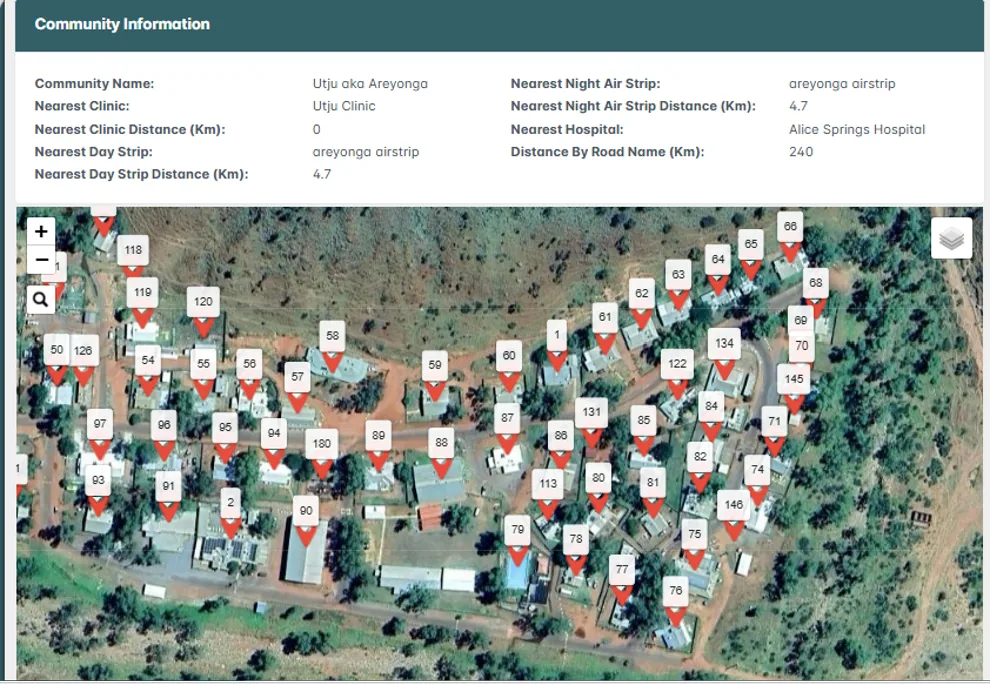Select map marker 77
The width and height of the screenshot is (990, 684).
pos(622,580)
